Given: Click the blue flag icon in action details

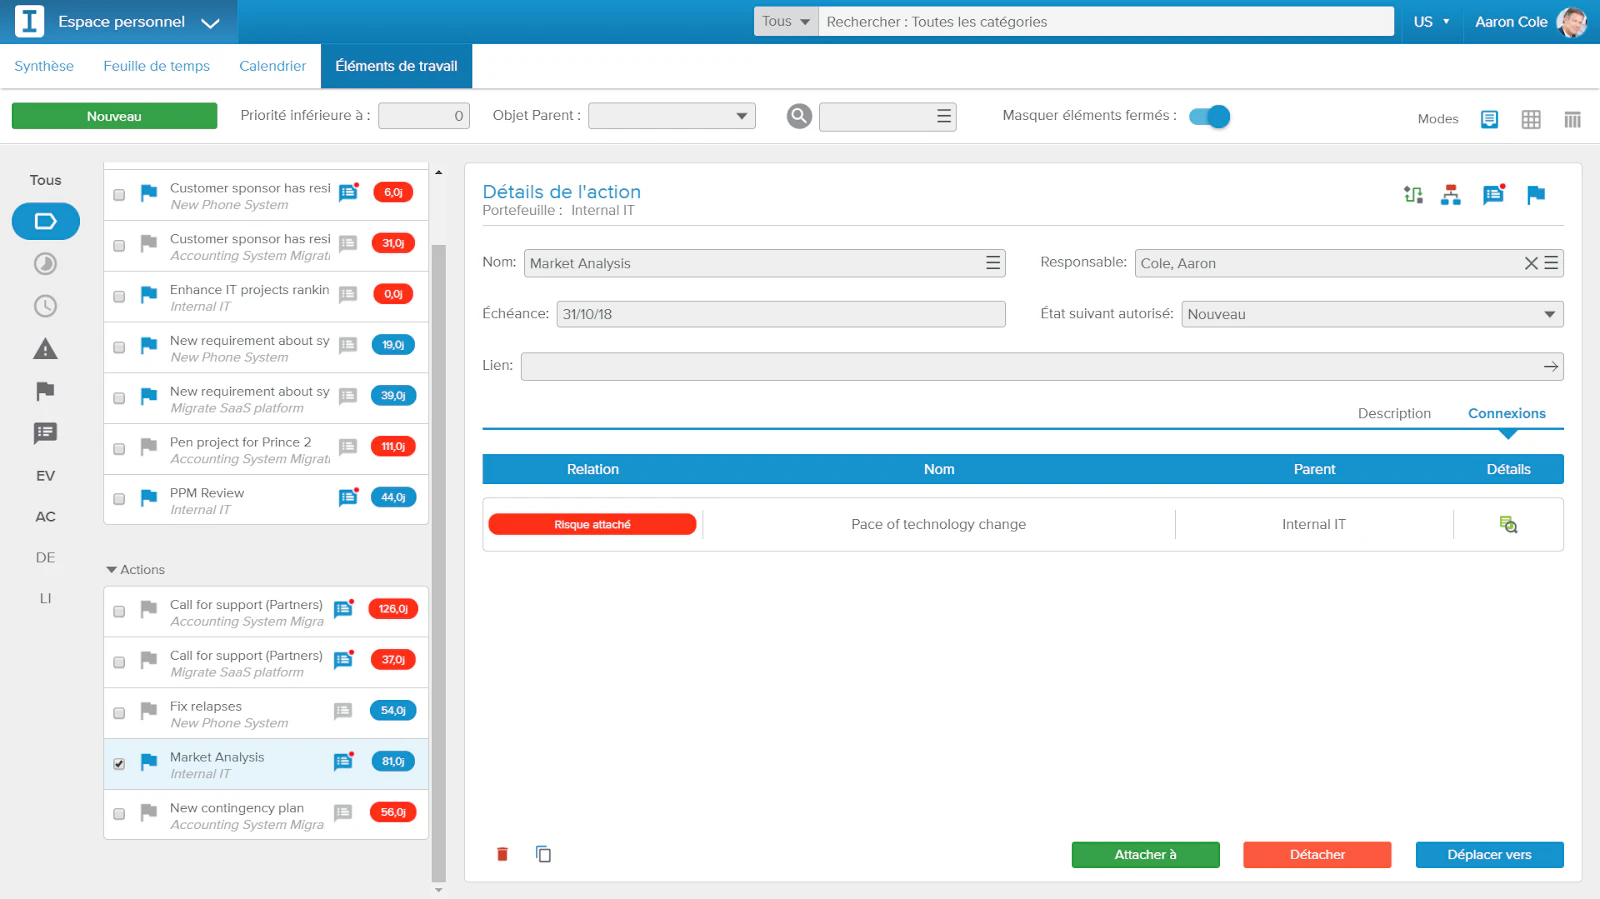Looking at the screenshot, I should (1536, 195).
